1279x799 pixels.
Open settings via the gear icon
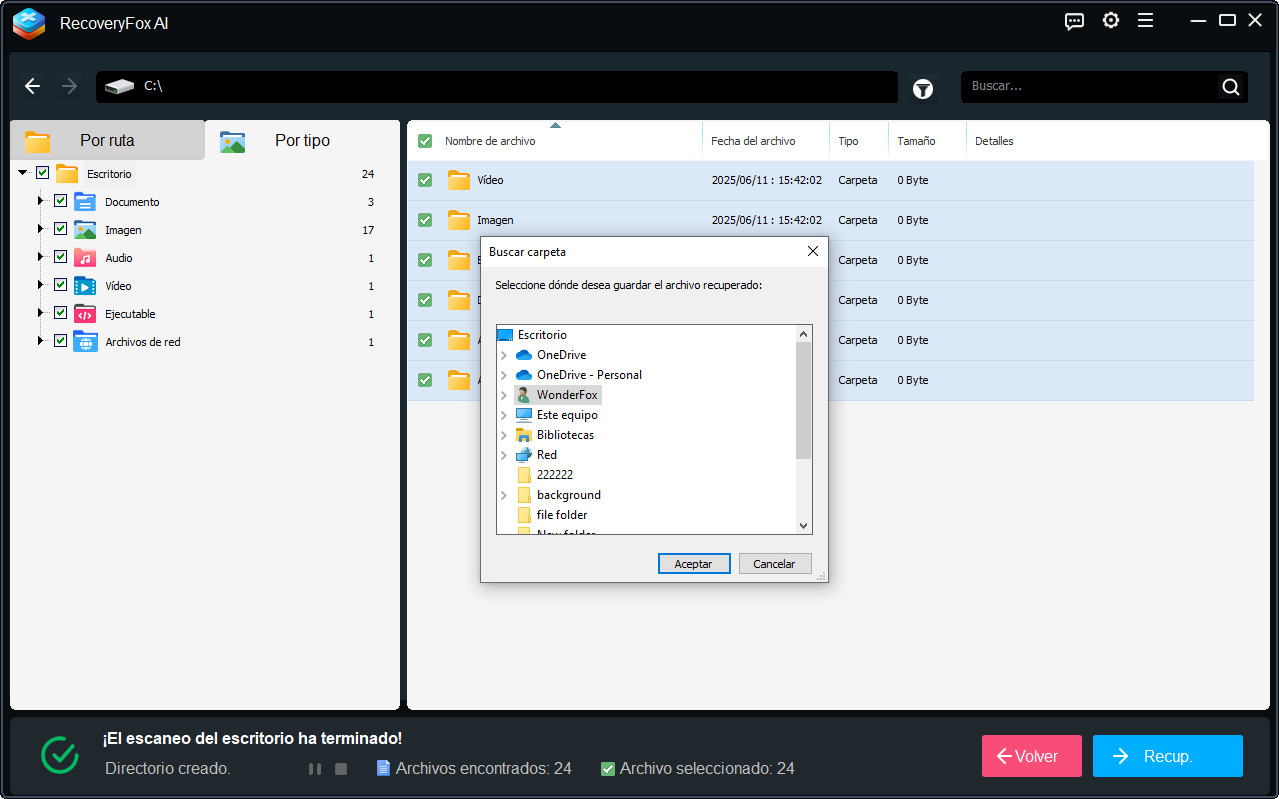pyautogui.click(x=1110, y=21)
